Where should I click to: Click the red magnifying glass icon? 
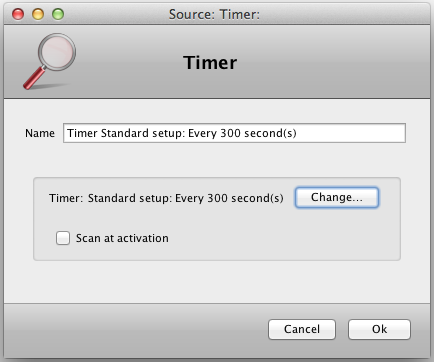(49, 62)
